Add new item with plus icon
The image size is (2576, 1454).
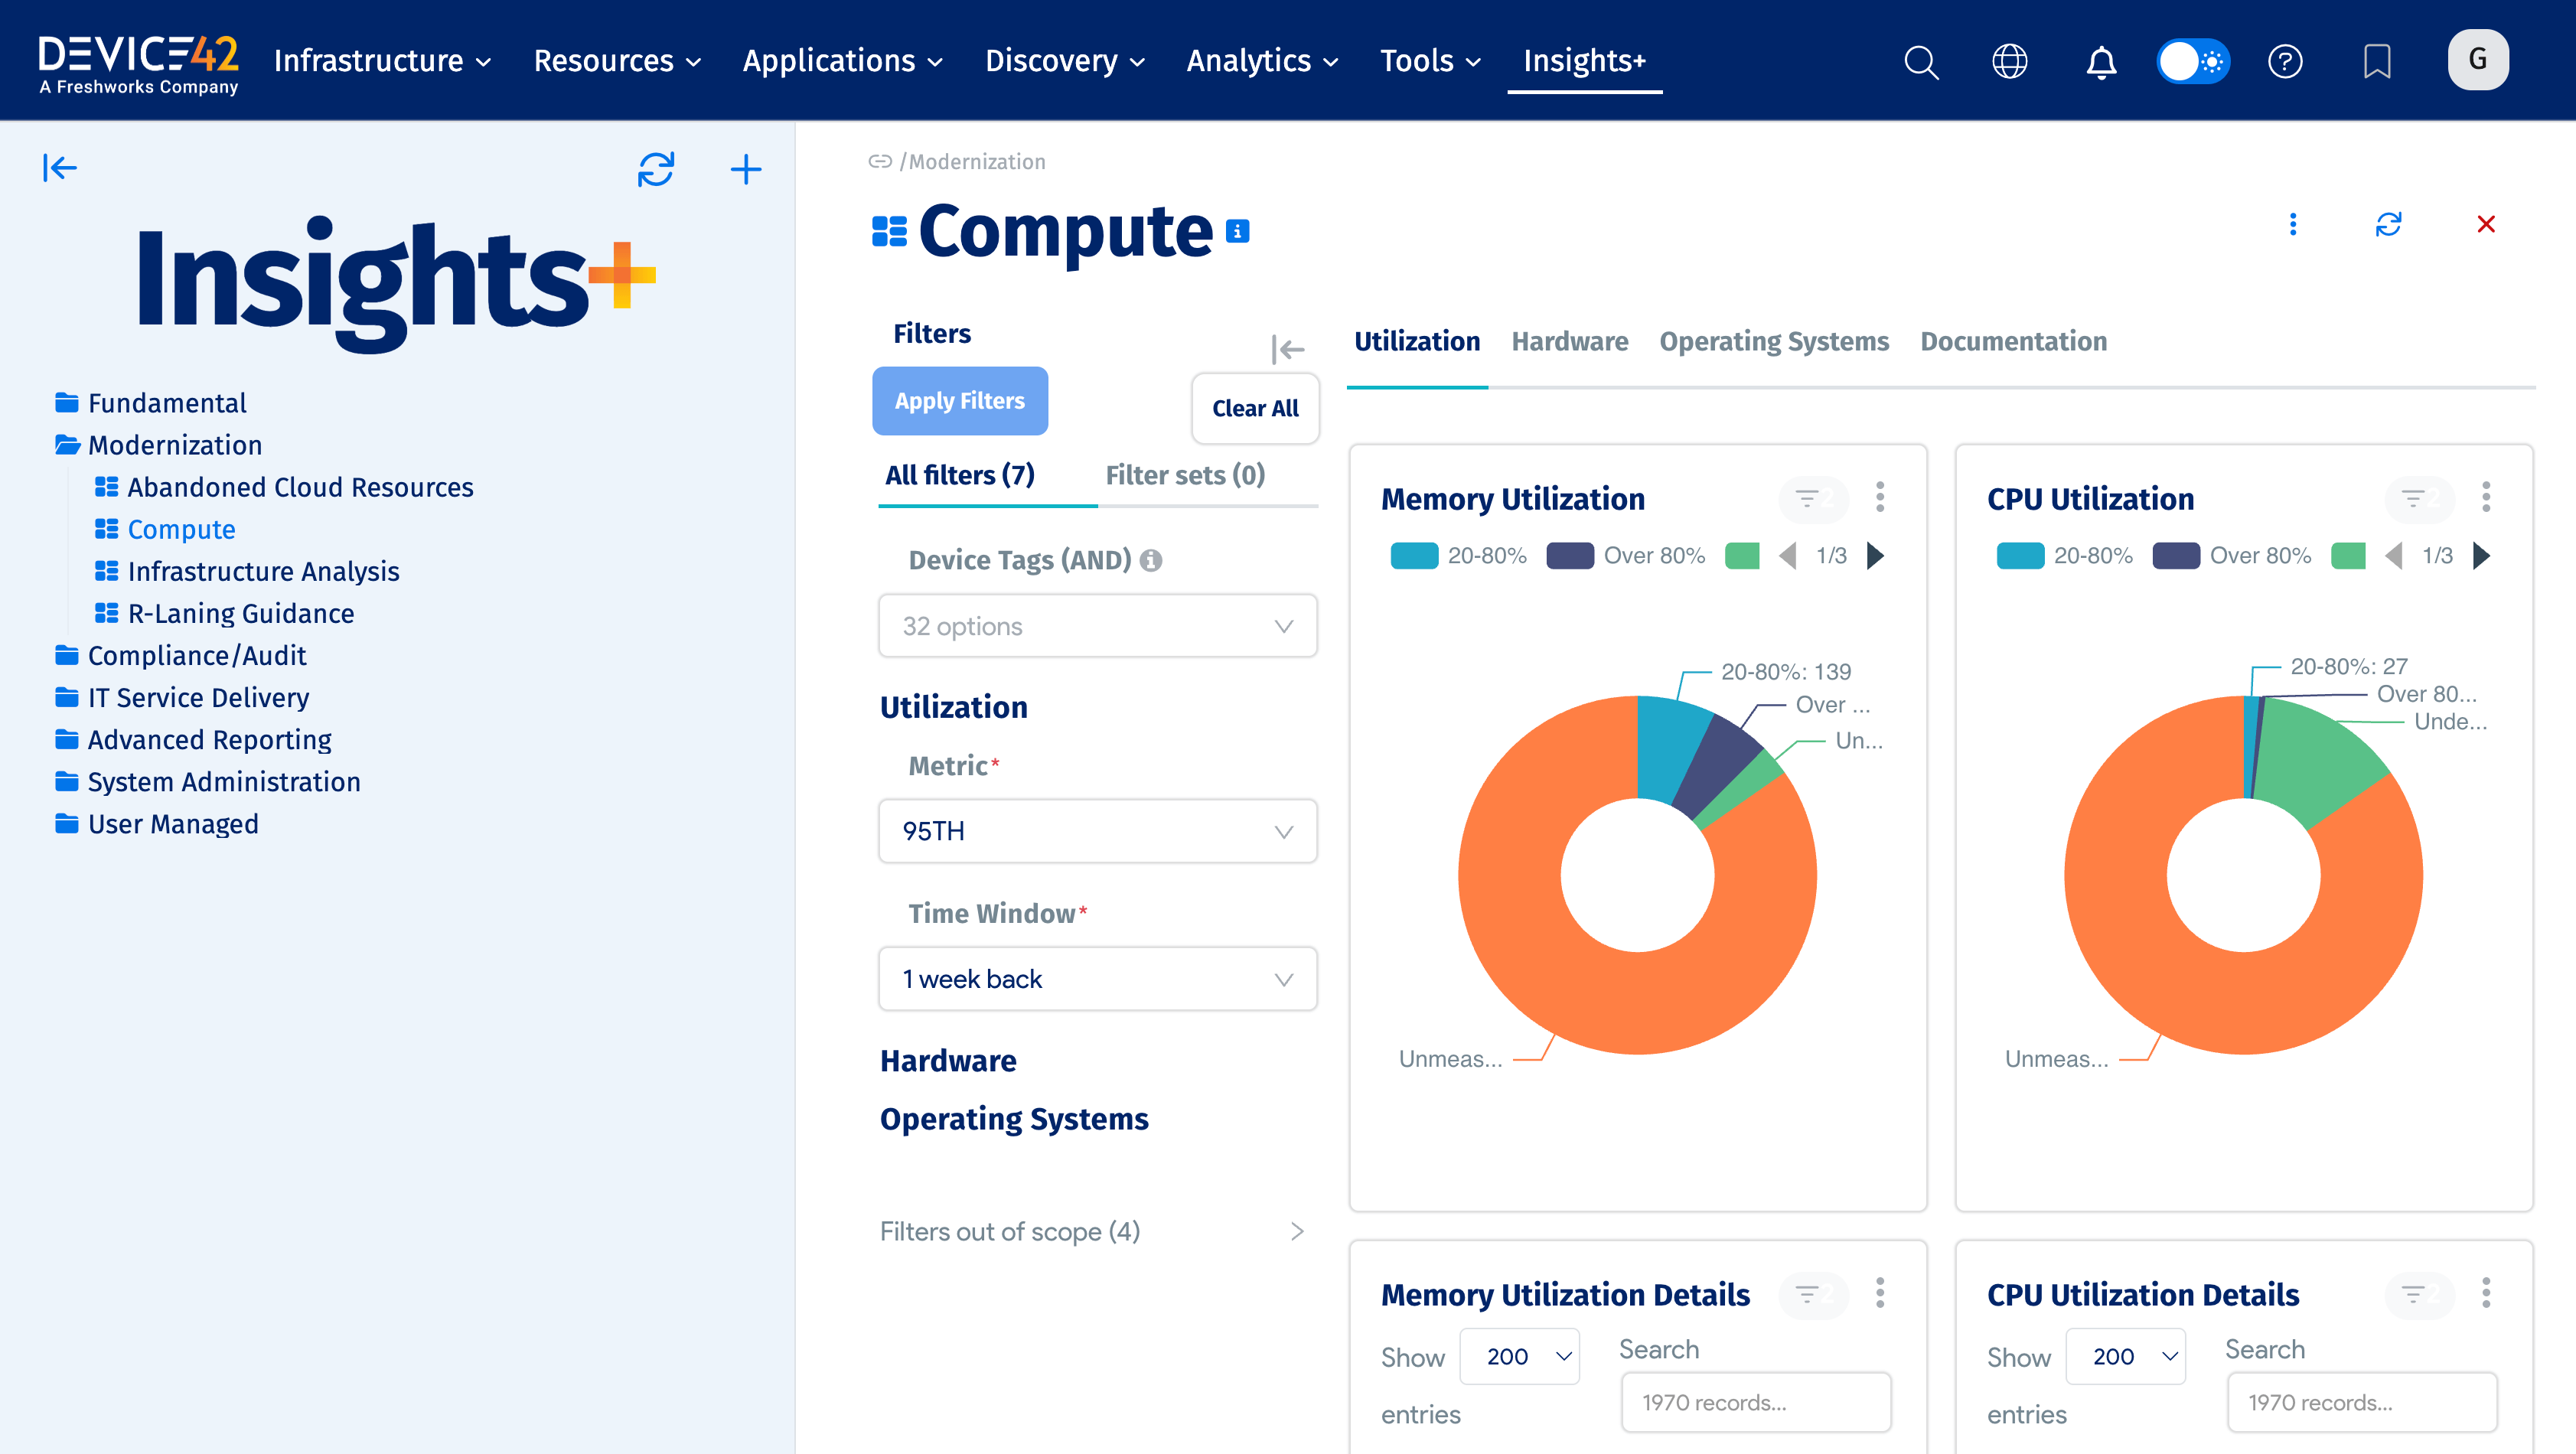coord(746,169)
